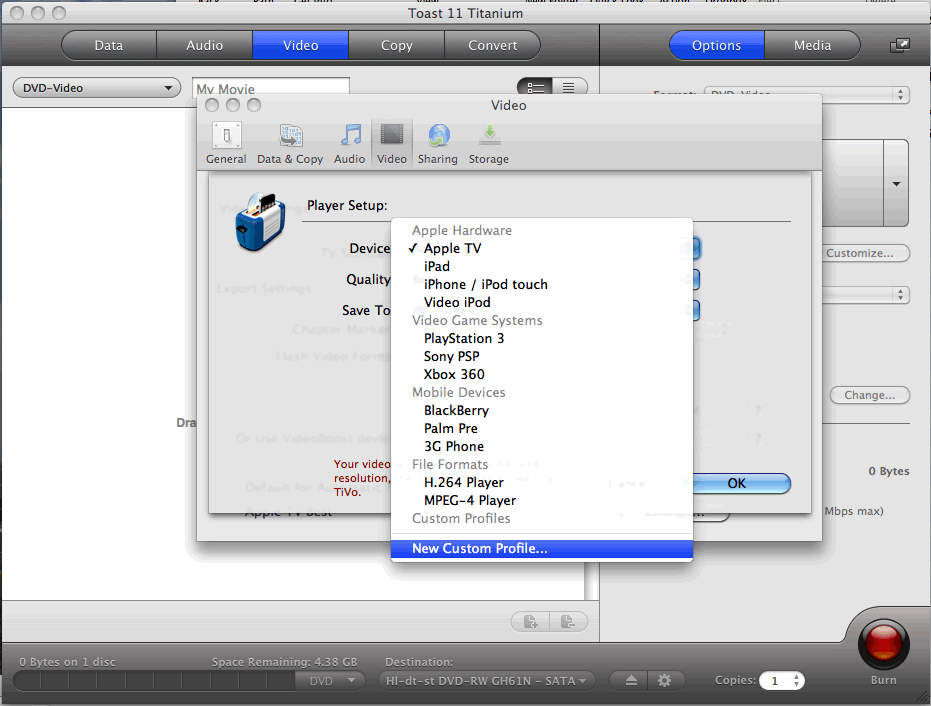The image size is (931, 706).
Task: Choose Palm Pre device
Action: (542, 428)
